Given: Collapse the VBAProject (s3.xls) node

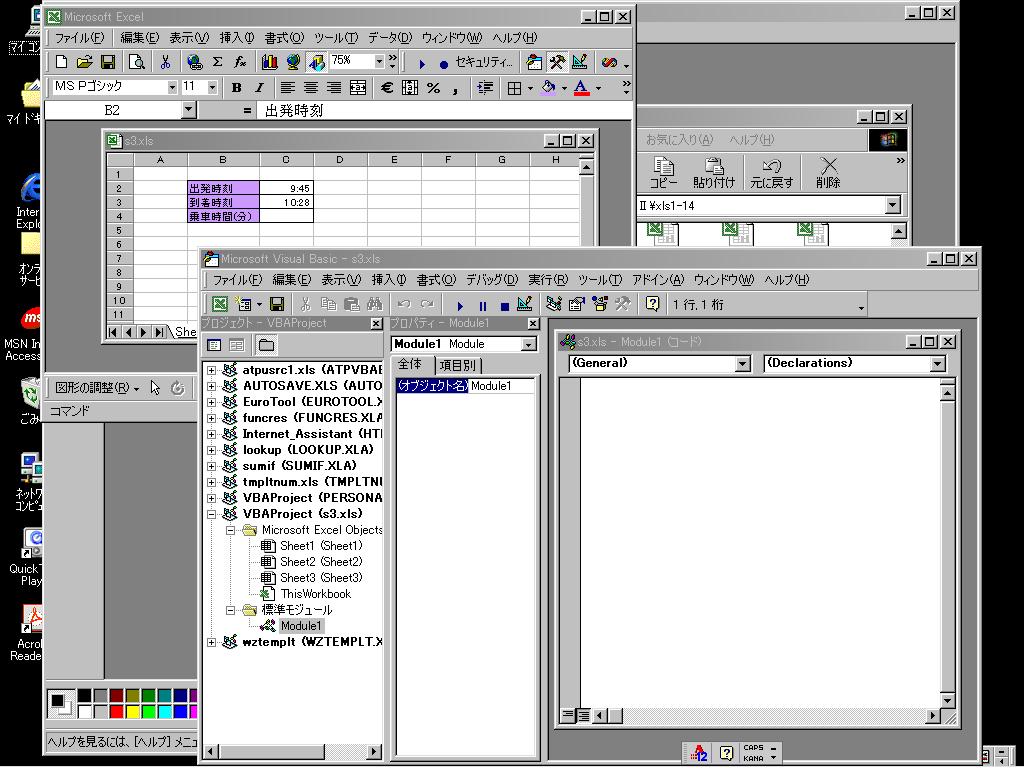Looking at the screenshot, I should pos(211,515).
